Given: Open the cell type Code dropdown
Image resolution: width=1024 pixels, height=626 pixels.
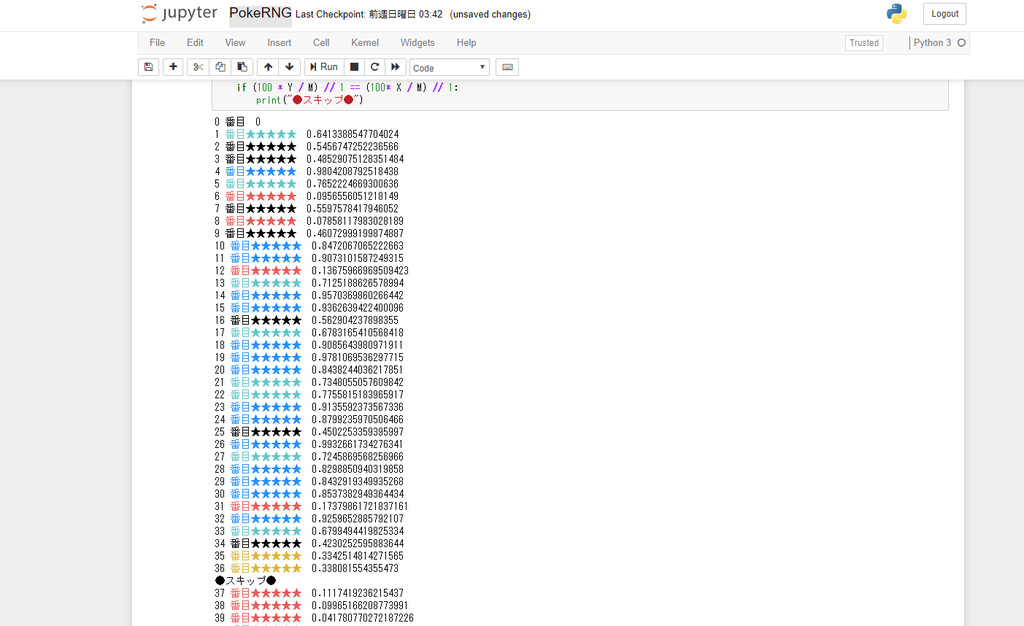Looking at the screenshot, I should click(449, 68).
